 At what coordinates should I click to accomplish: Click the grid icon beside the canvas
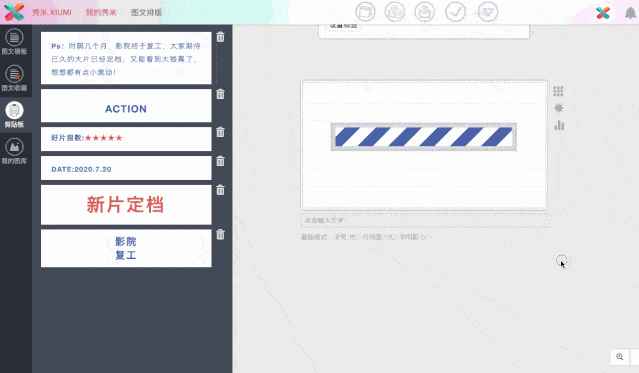558,91
